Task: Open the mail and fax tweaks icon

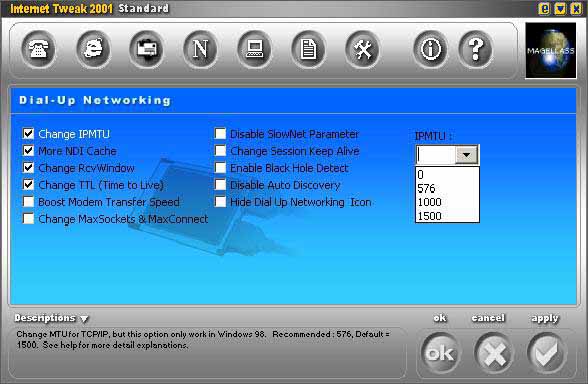Action: click(x=147, y=49)
